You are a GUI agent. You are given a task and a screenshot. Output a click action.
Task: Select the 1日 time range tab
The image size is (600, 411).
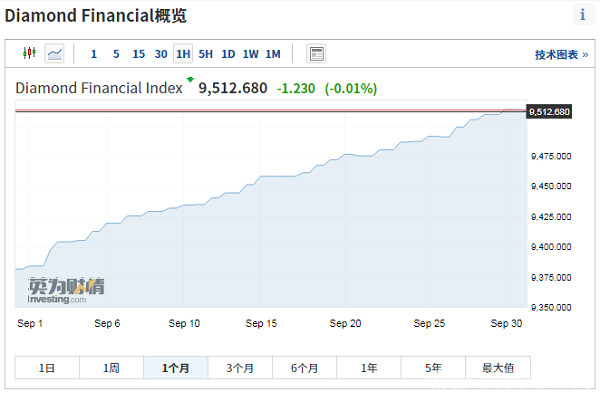47,368
